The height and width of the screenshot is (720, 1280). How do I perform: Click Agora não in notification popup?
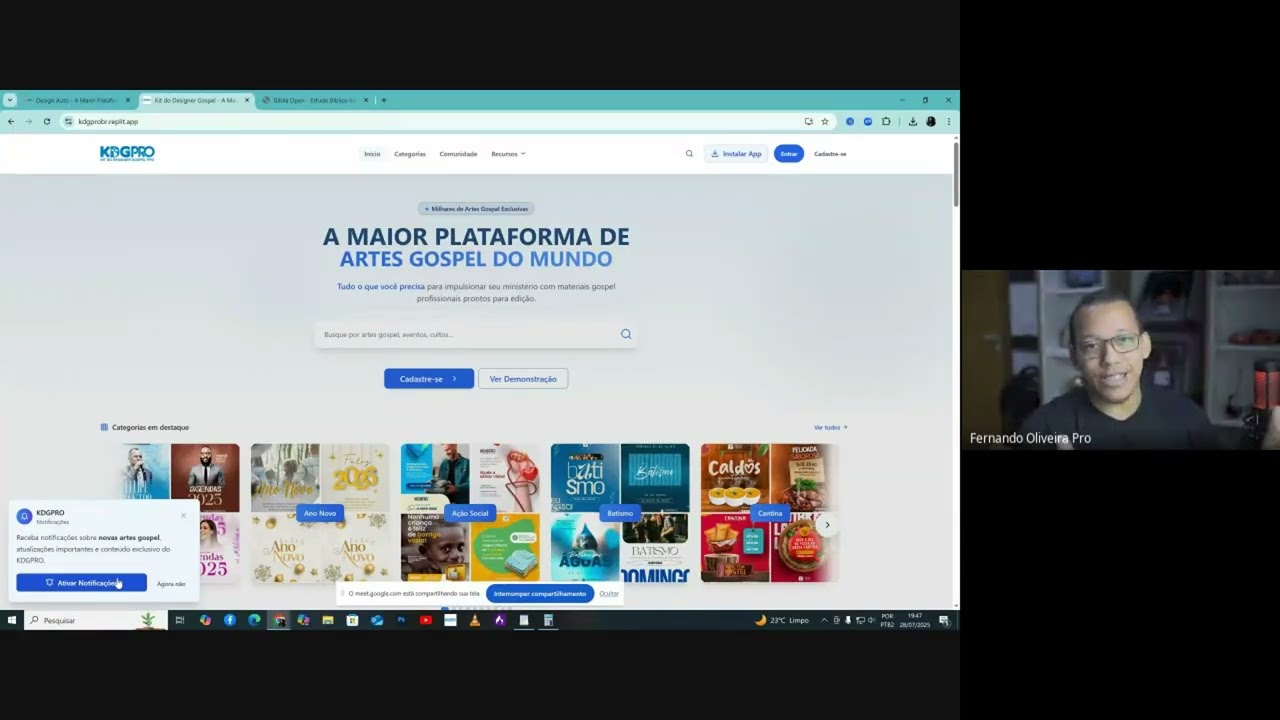click(171, 583)
